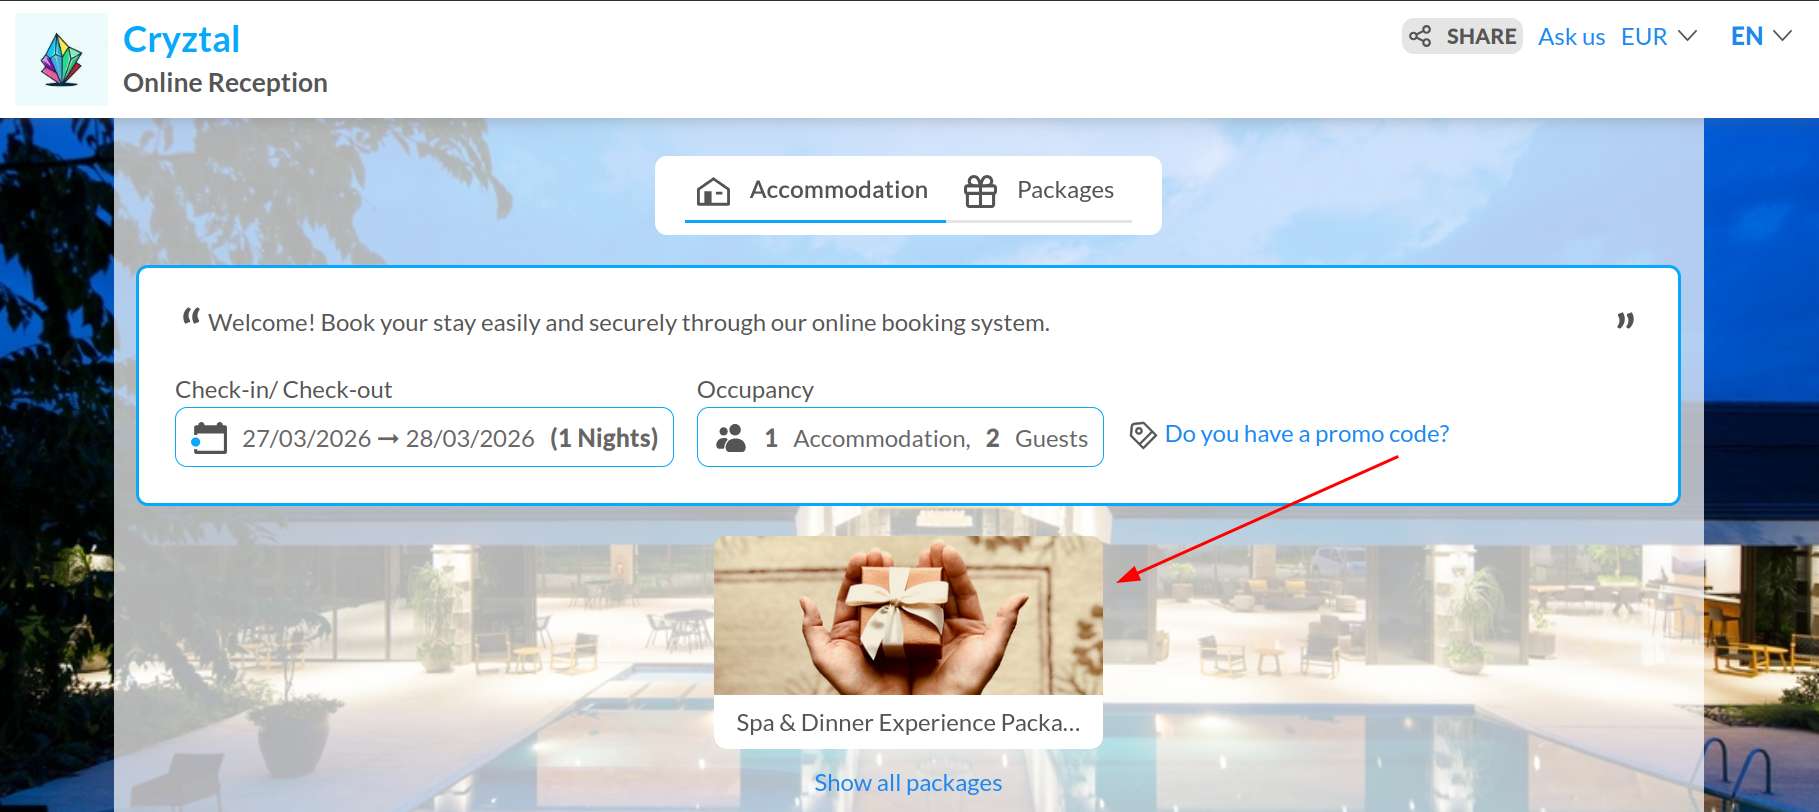Switch to the Packages tab
The width and height of the screenshot is (1819, 812).
point(1039,190)
